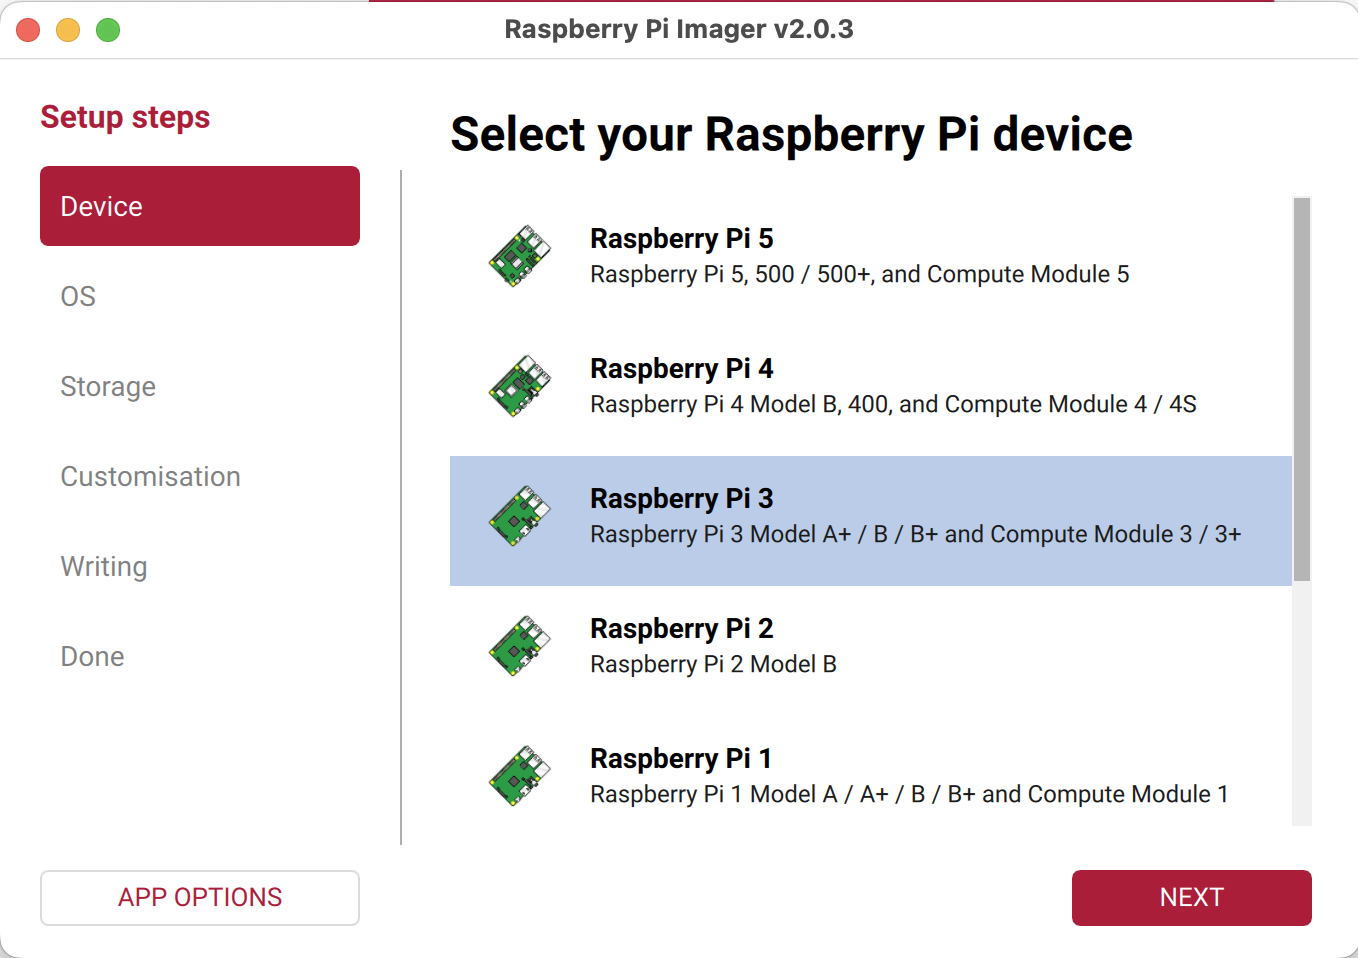Image resolution: width=1358 pixels, height=958 pixels.
Task: Click the Raspberry Pi 1 board icon
Action: pyautogui.click(x=520, y=776)
